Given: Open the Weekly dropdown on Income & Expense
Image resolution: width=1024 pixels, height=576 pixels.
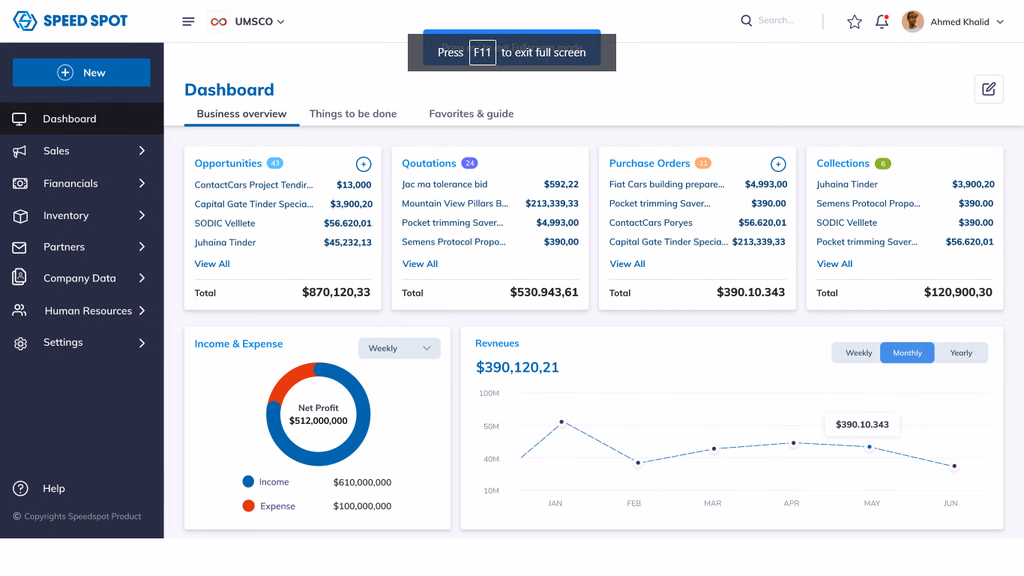Looking at the screenshot, I should (399, 348).
